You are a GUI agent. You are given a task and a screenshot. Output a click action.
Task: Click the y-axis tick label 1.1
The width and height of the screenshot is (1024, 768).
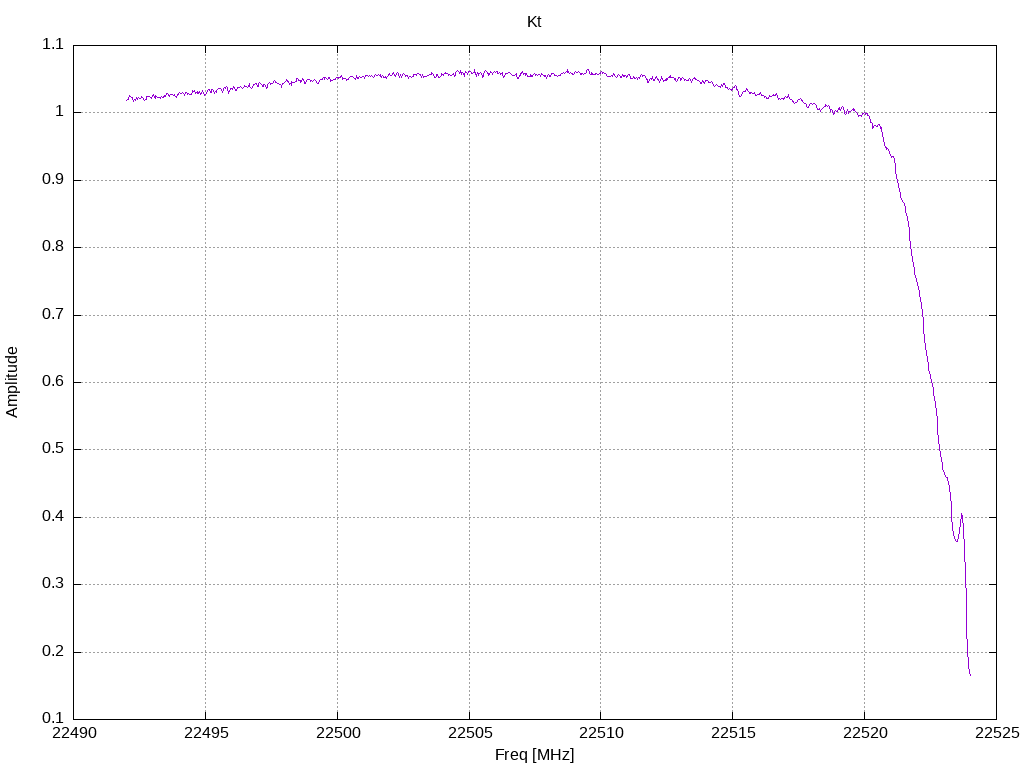(x=53, y=44)
